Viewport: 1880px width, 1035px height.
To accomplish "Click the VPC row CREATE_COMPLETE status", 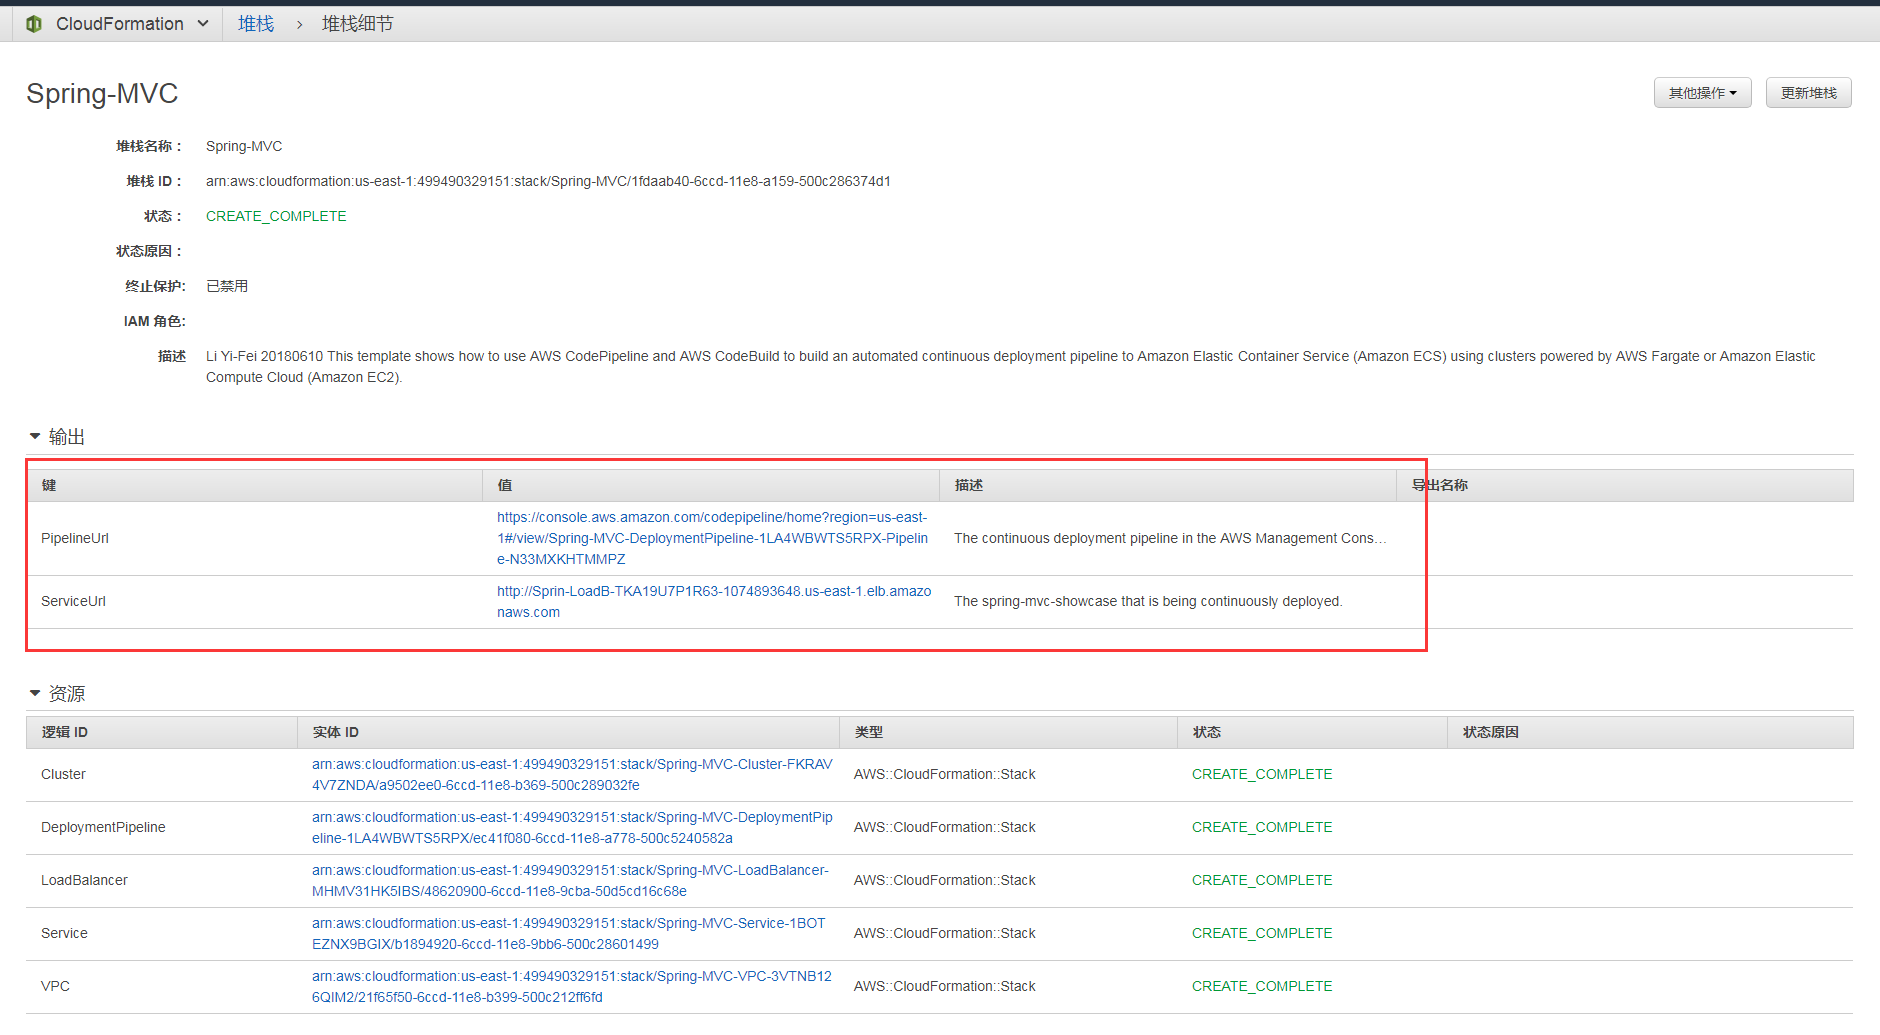I will pyautogui.click(x=1262, y=986).
